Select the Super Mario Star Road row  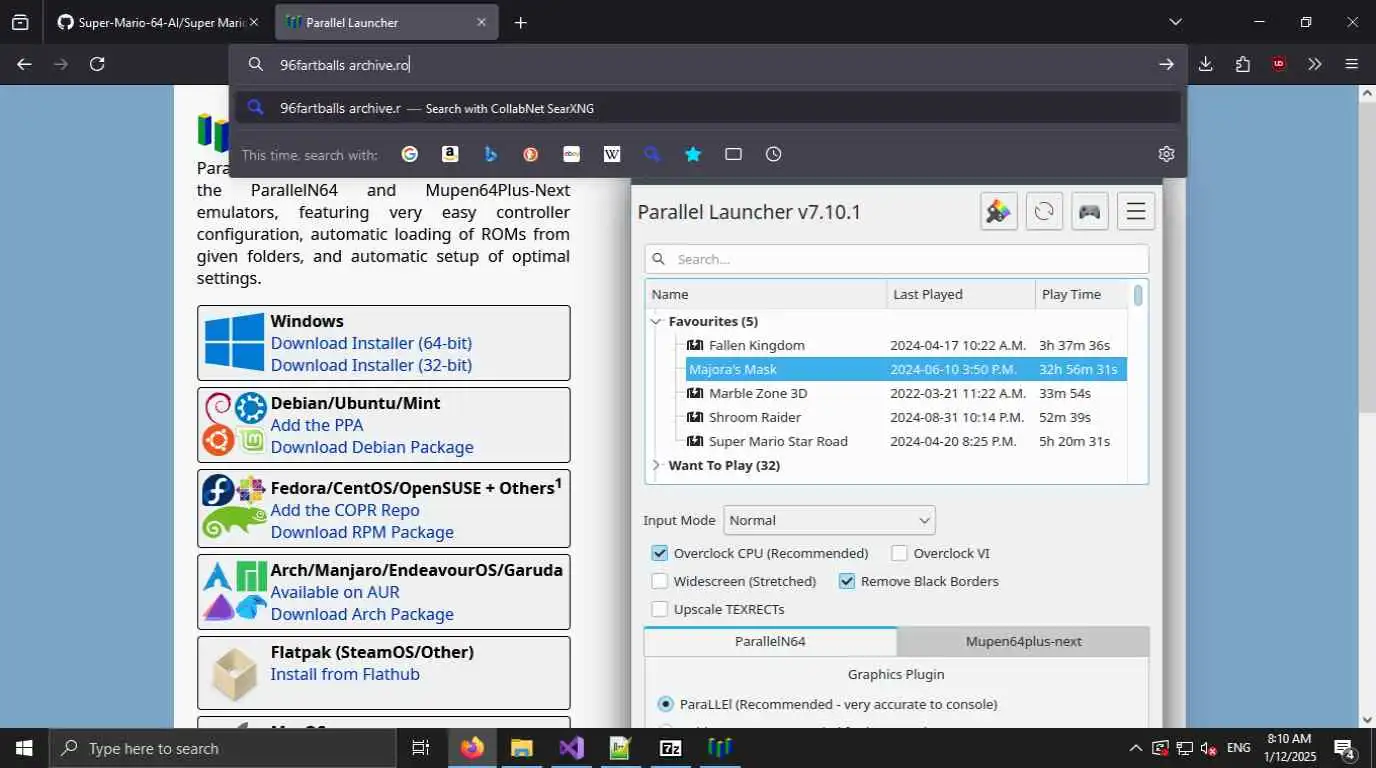tap(906, 441)
